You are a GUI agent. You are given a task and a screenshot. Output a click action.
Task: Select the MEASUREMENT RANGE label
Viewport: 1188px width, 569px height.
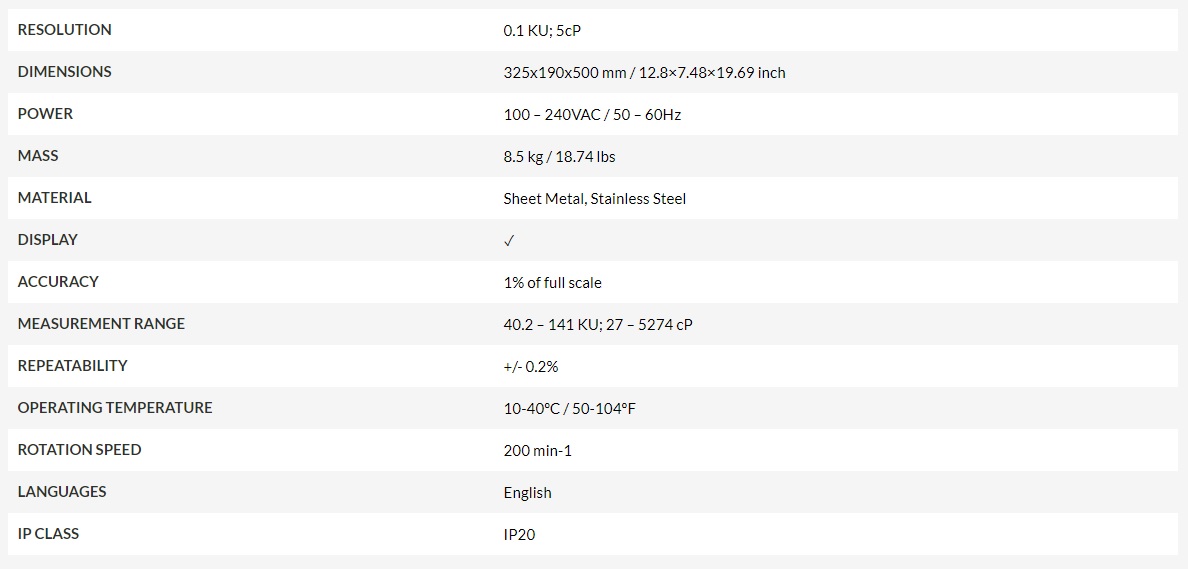tap(102, 324)
